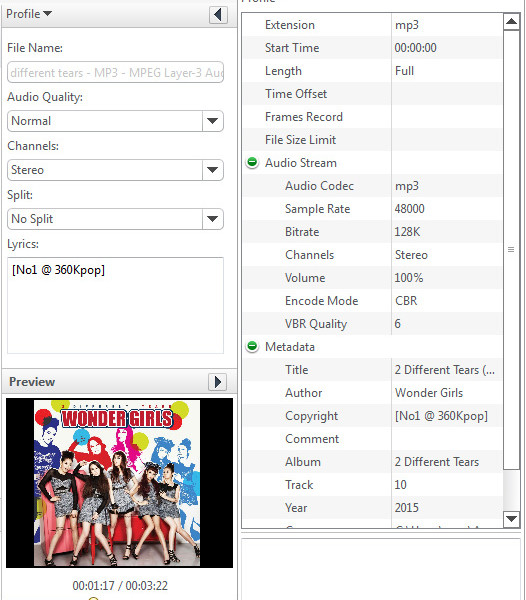
Task: Click the scroll up arrow of properties list
Action: (x=511, y=21)
